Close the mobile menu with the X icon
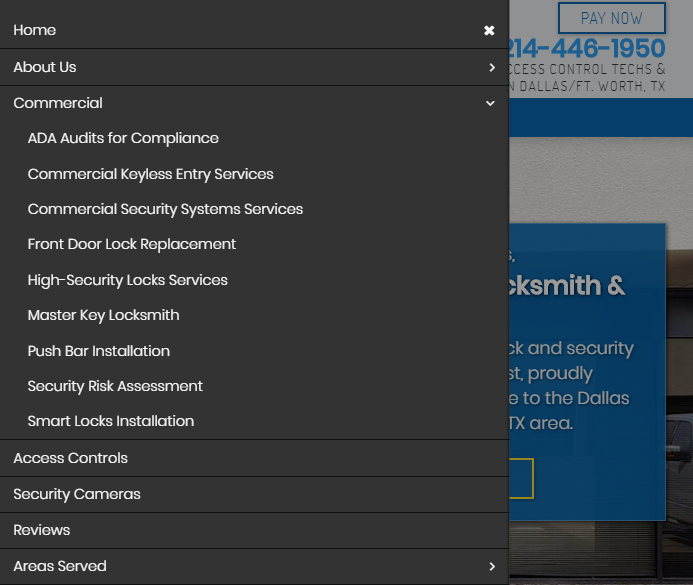The width and height of the screenshot is (693, 585). [489, 30]
